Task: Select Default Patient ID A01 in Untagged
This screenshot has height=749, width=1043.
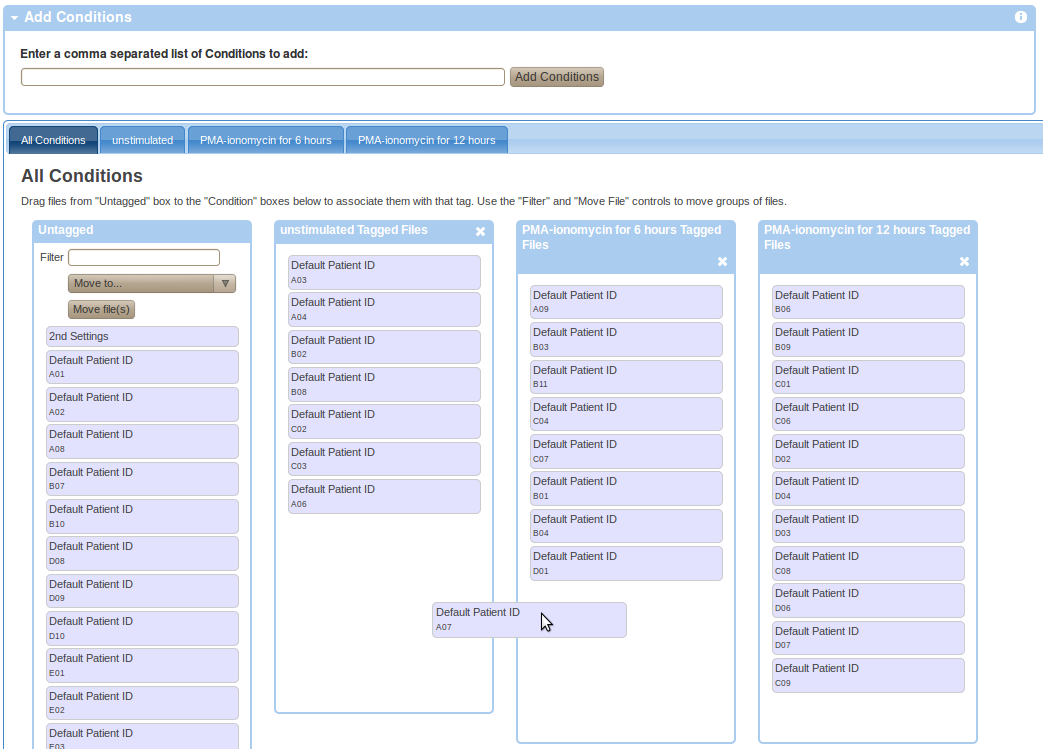Action: (141, 366)
